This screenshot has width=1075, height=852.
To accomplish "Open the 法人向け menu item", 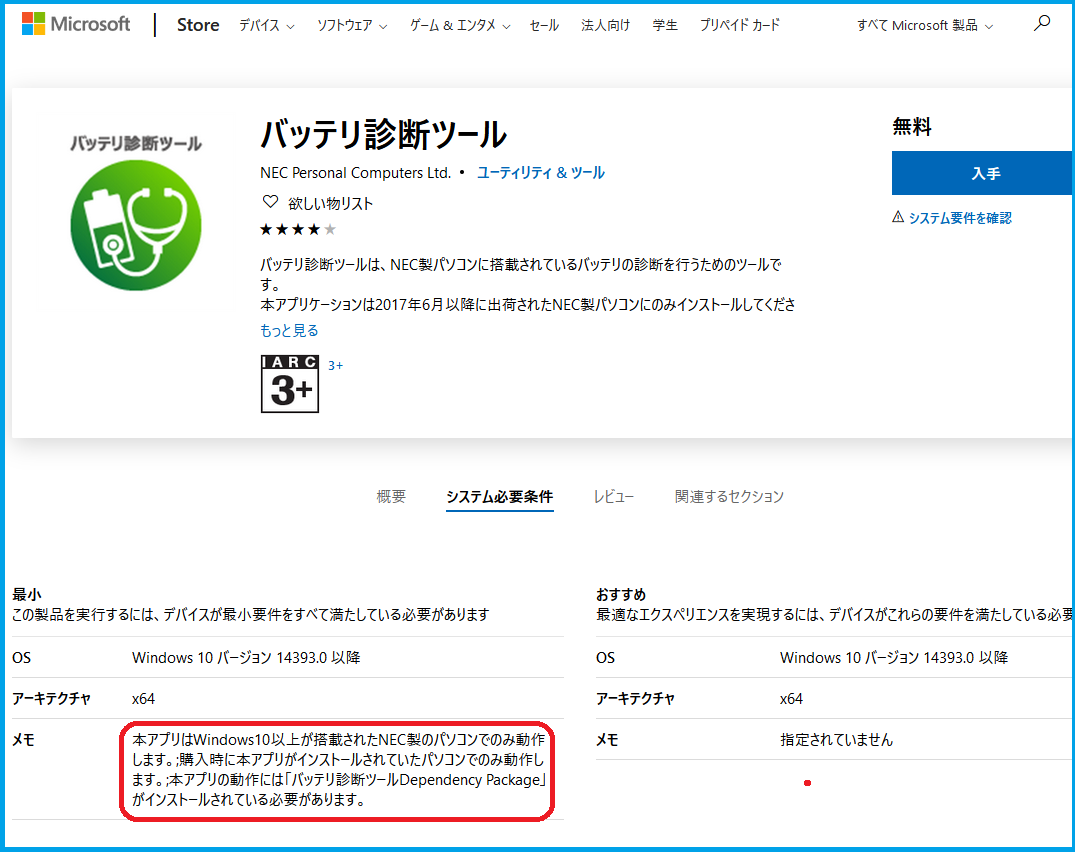I will tap(605, 25).
